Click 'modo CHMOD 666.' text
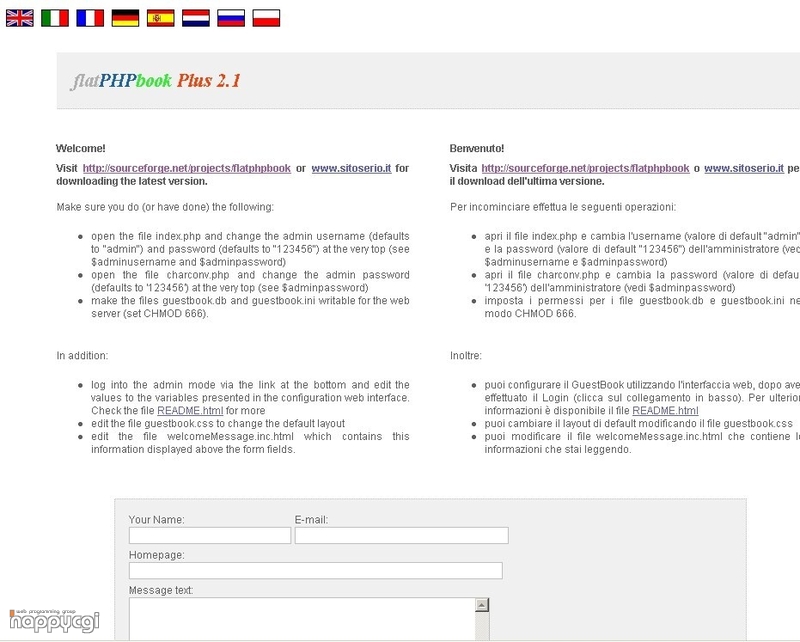800x642 pixels. [x=530, y=314]
